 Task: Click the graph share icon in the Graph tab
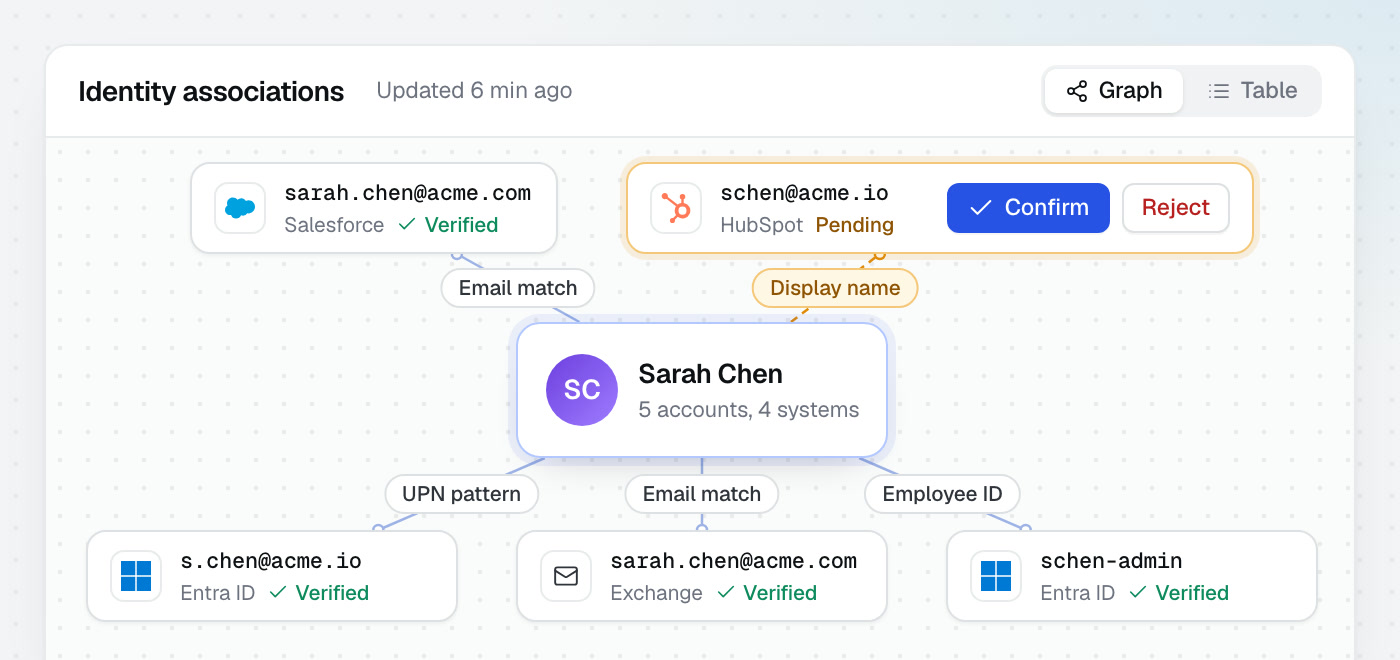(1077, 91)
